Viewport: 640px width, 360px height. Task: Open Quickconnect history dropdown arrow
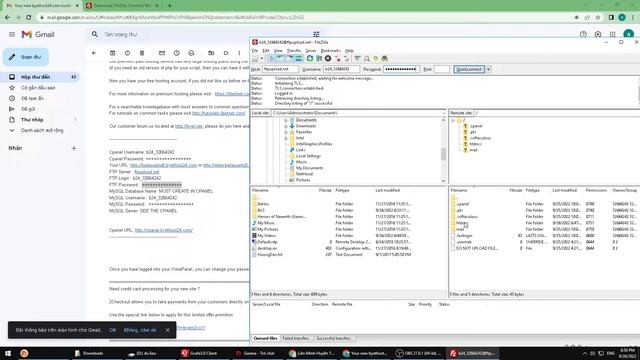click(488, 69)
